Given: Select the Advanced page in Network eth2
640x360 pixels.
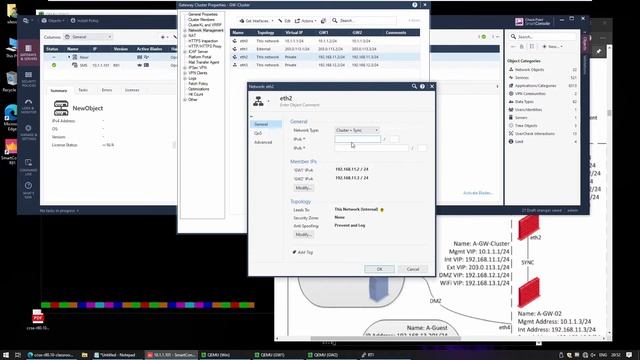Looking at the screenshot, I should 263,142.
